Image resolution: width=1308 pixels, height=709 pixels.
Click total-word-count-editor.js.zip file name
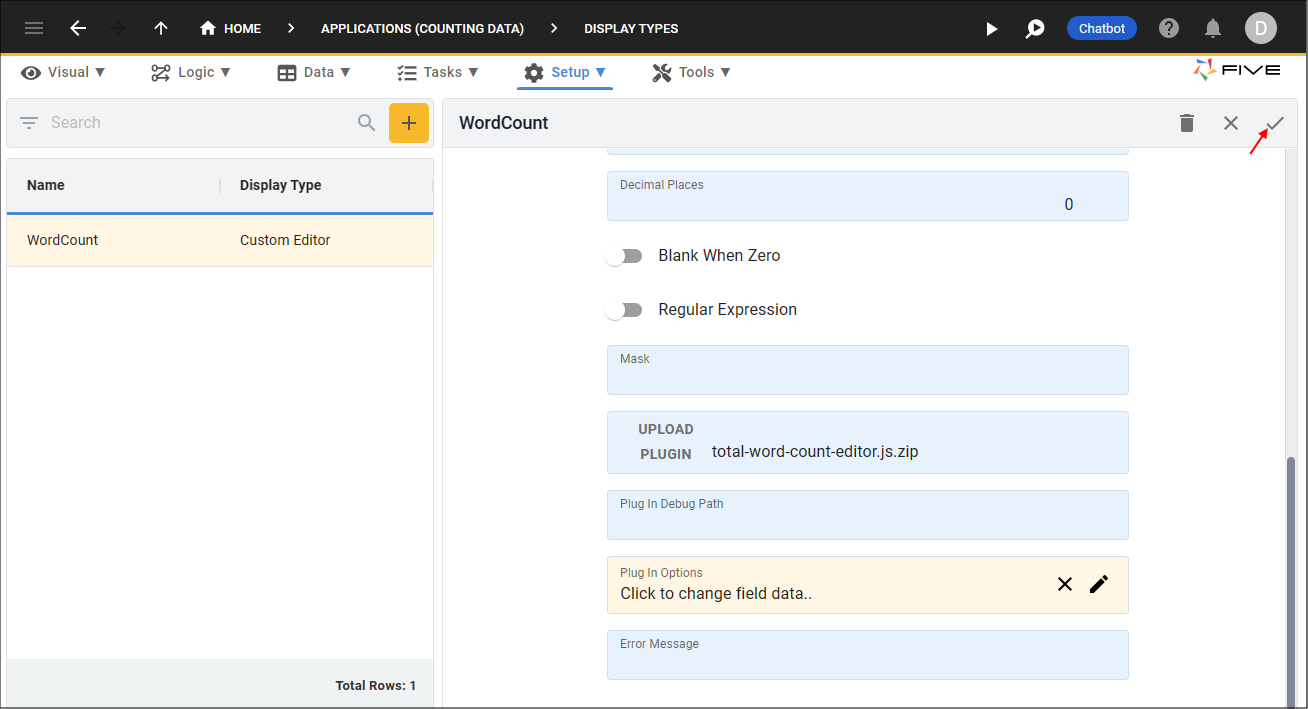tap(815, 452)
